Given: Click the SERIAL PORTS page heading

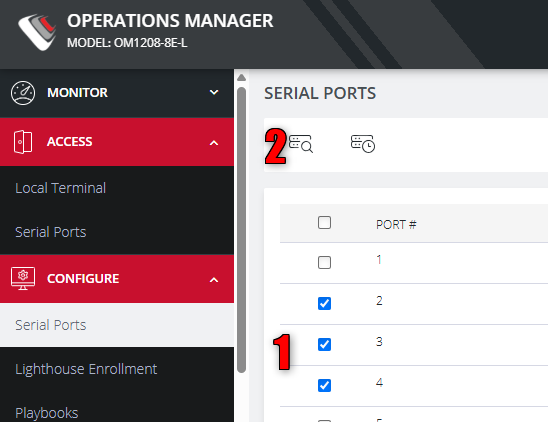Looking at the screenshot, I should 320,93.
